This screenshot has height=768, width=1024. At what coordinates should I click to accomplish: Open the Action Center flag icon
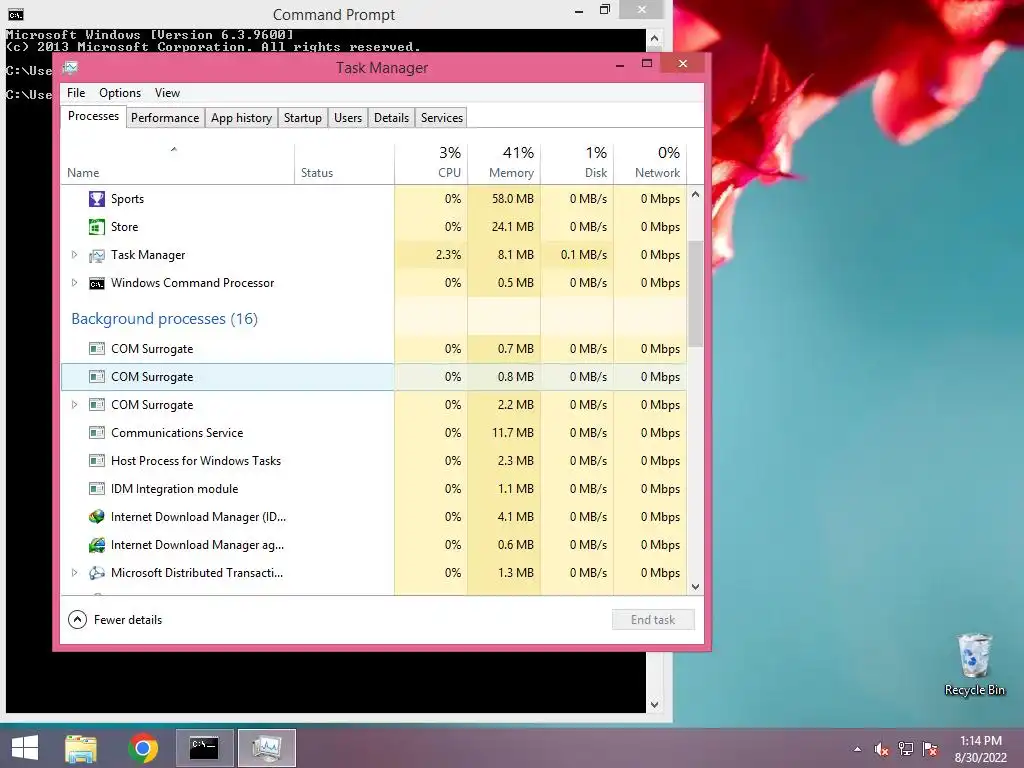(x=930, y=749)
